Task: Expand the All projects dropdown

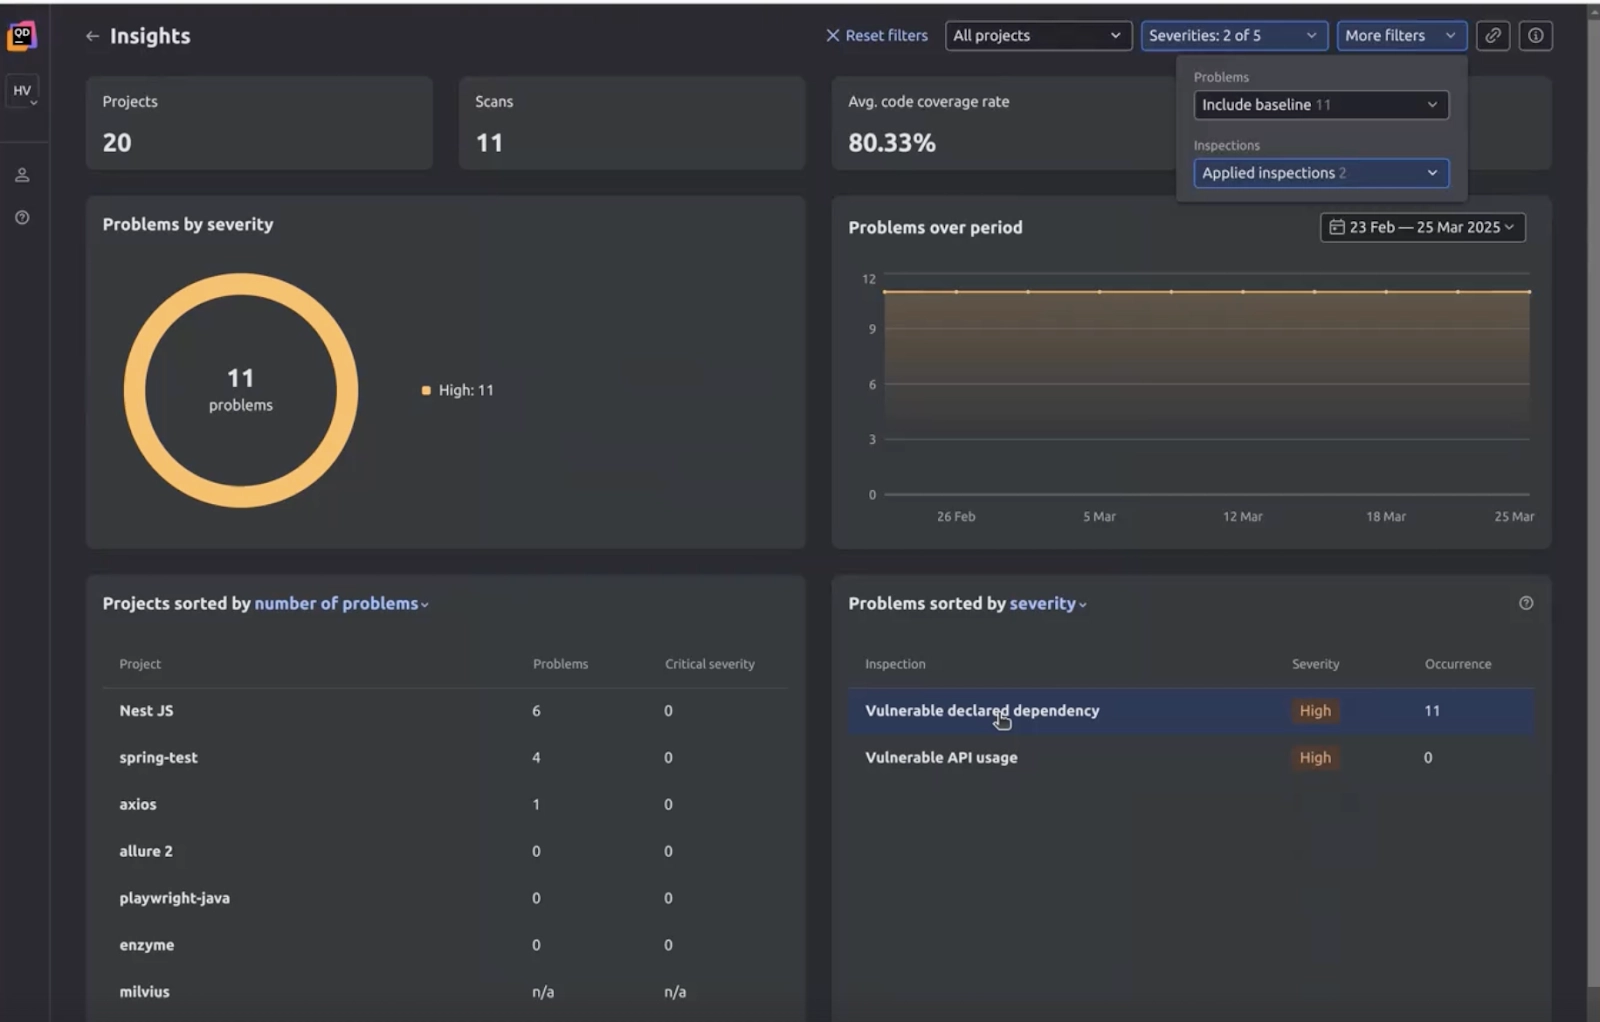Action: point(1037,35)
